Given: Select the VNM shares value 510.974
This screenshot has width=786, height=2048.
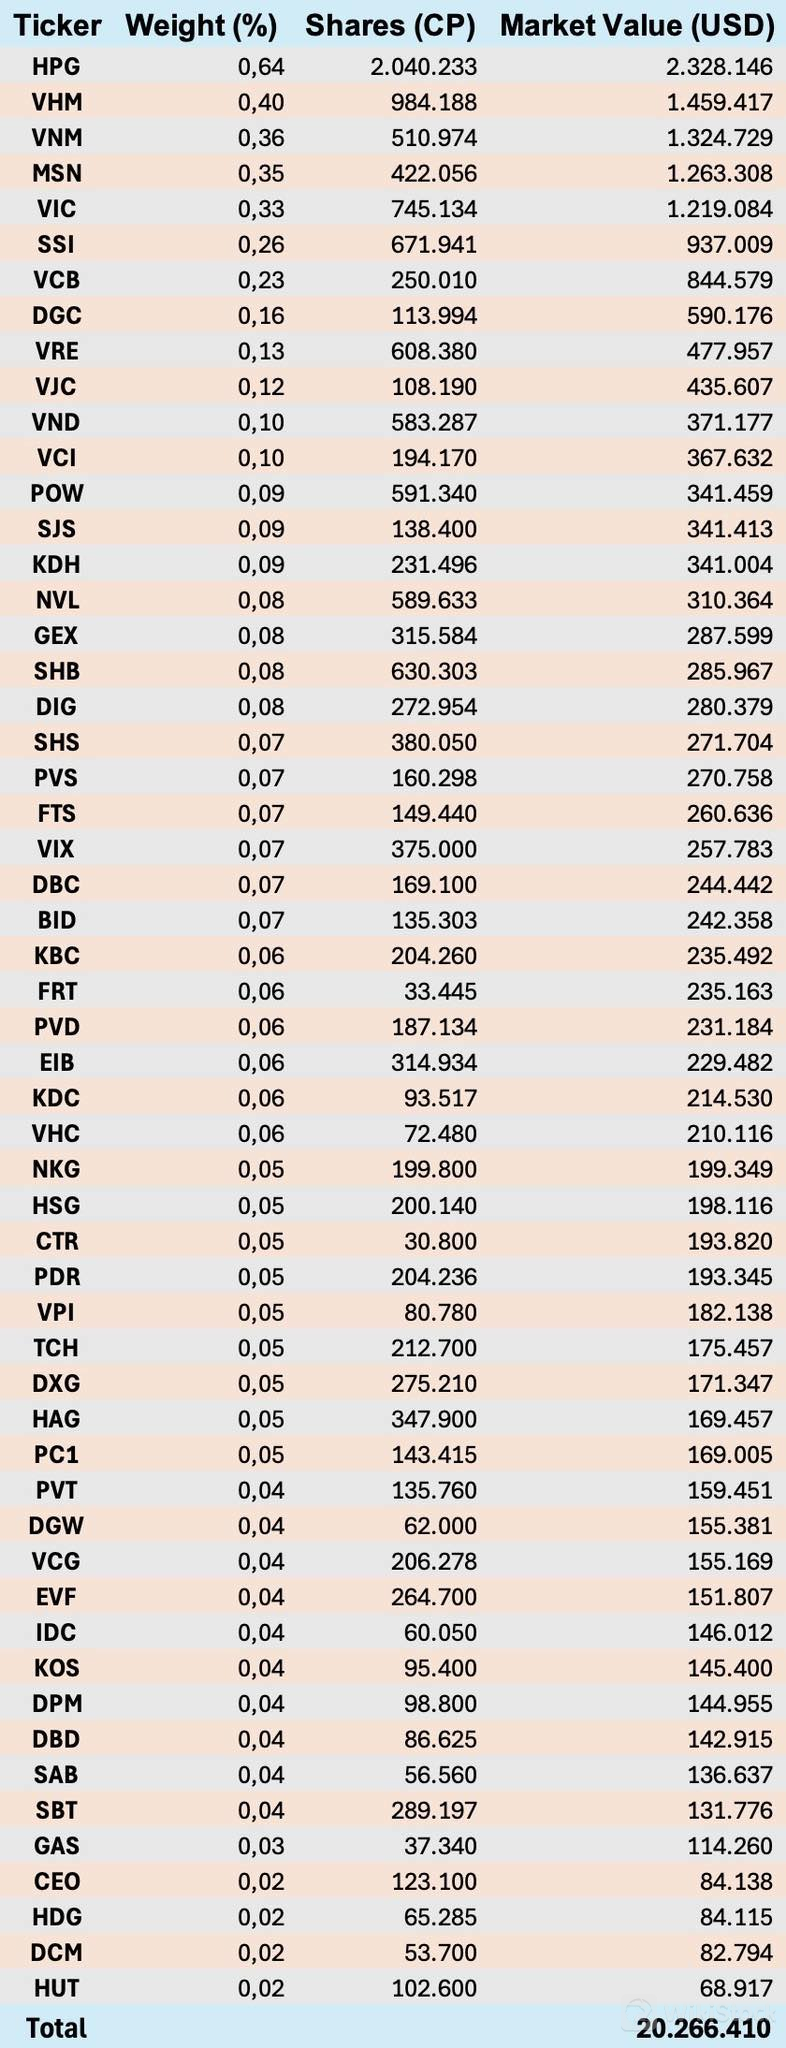Looking at the screenshot, I should point(435,138).
